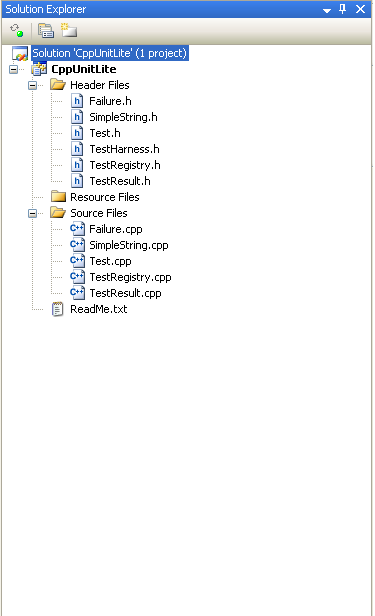Select the TestRegistry.cpp file name
Image resolution: width=375 pixels, height=616 pixels.
pyautogui.click(x=130, y=277)
